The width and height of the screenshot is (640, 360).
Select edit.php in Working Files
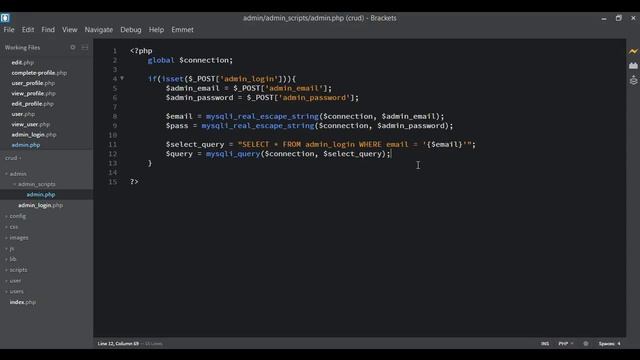(22, 62)
